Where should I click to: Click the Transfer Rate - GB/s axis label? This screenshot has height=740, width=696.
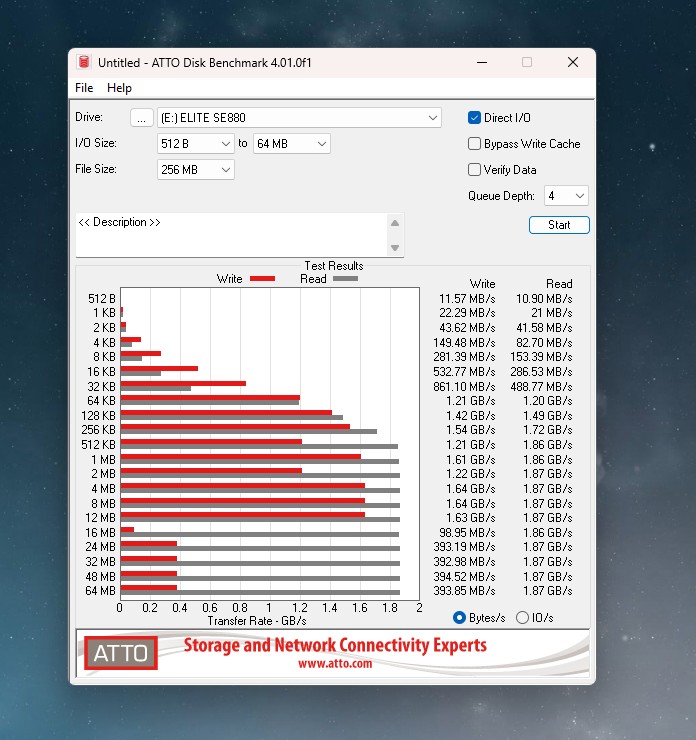pyautogui.click(x=257, y=621)
